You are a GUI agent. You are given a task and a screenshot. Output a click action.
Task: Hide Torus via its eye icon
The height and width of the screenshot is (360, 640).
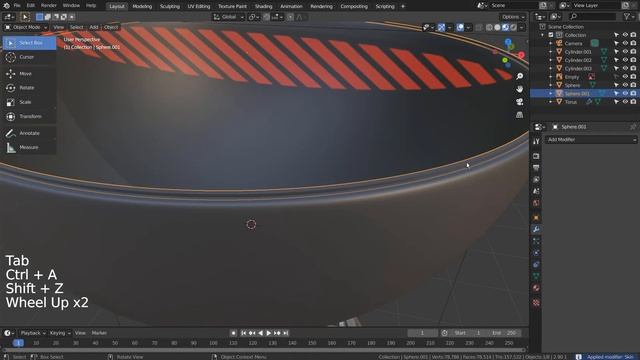pos(625,102)
